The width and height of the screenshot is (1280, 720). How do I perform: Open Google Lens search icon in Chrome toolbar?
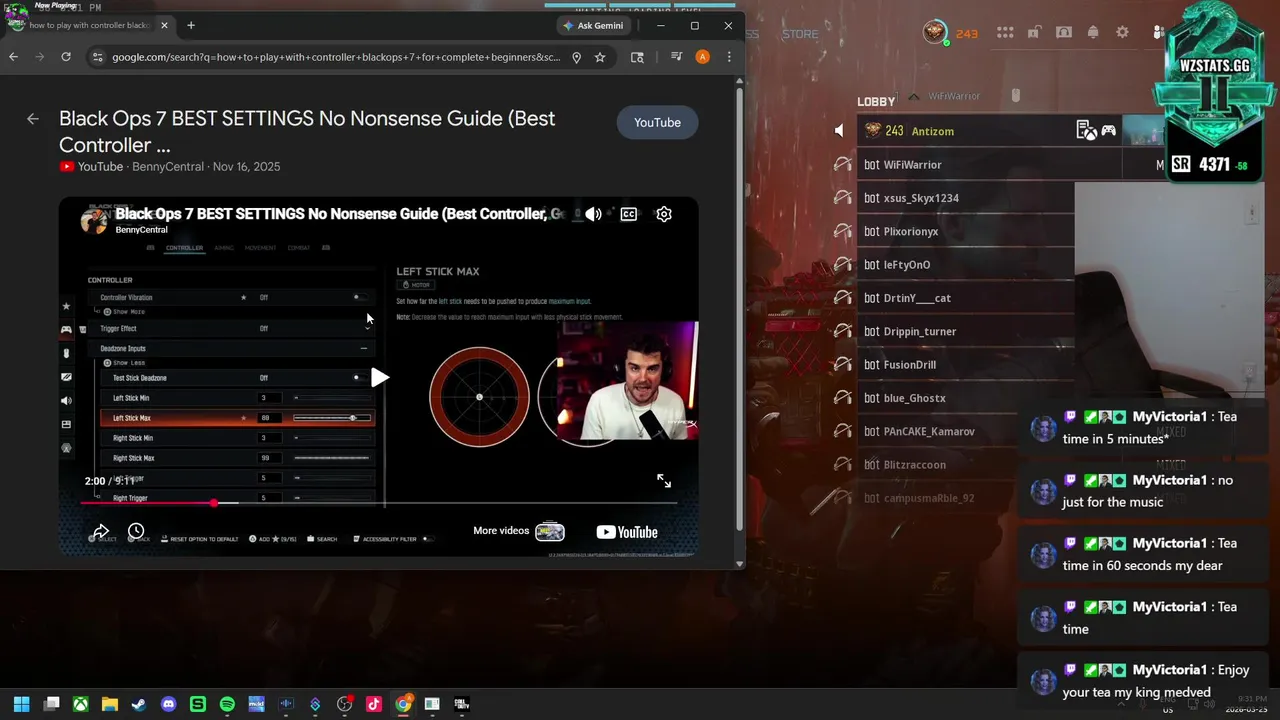point(637,57)
